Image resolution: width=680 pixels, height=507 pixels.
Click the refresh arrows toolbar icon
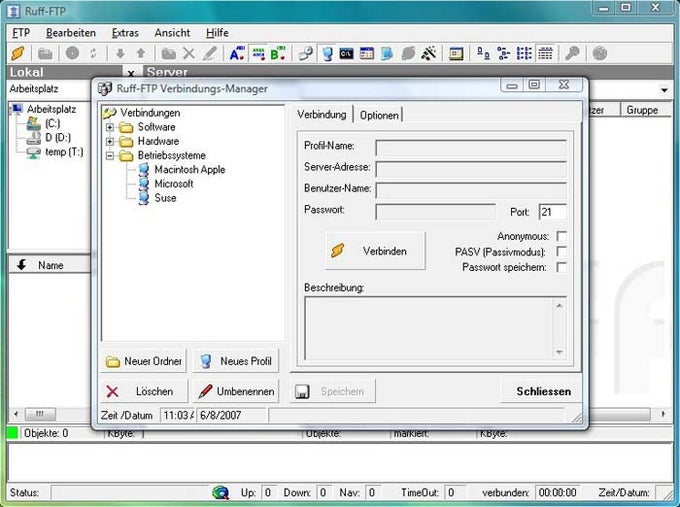click(x=93, y=53)
